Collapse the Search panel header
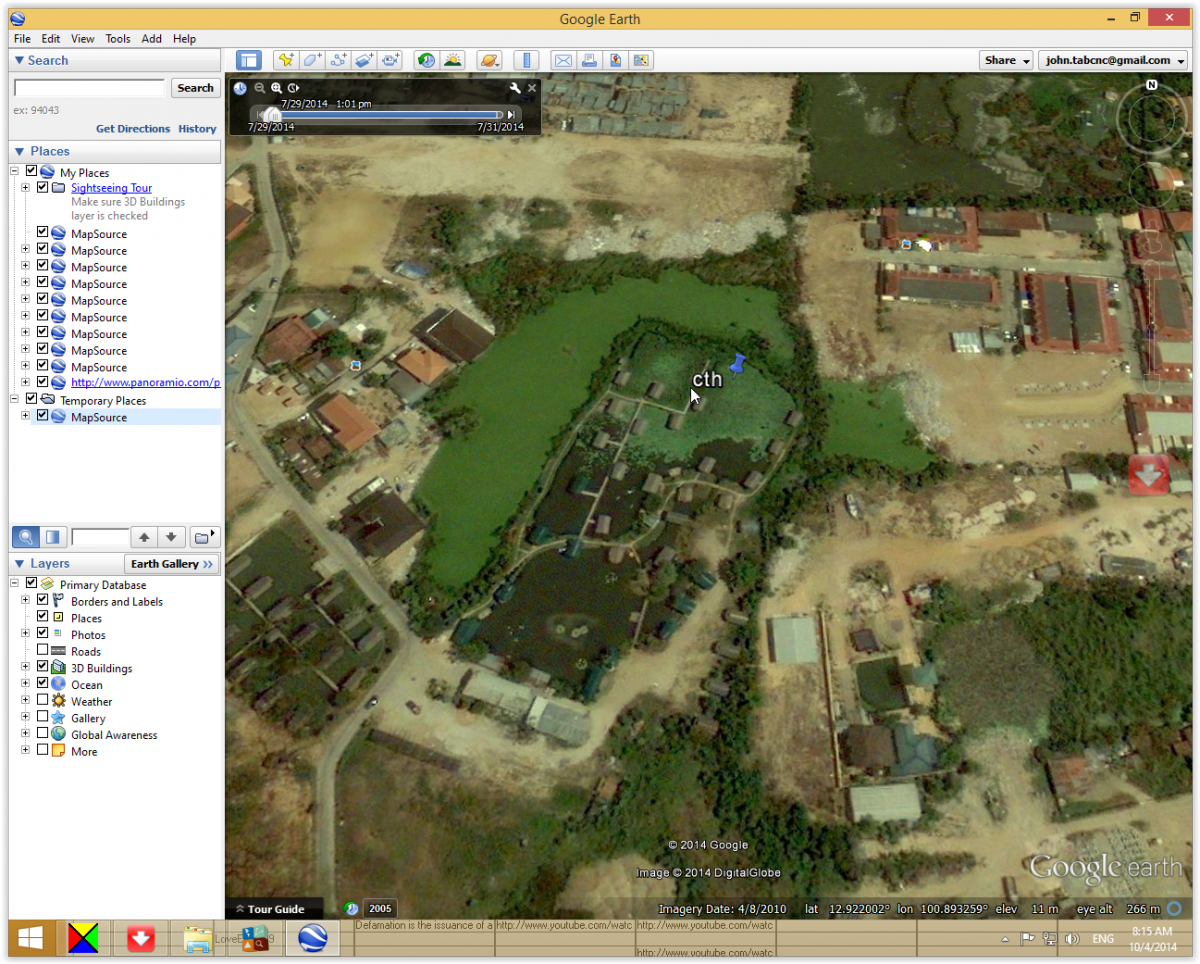 115,60
